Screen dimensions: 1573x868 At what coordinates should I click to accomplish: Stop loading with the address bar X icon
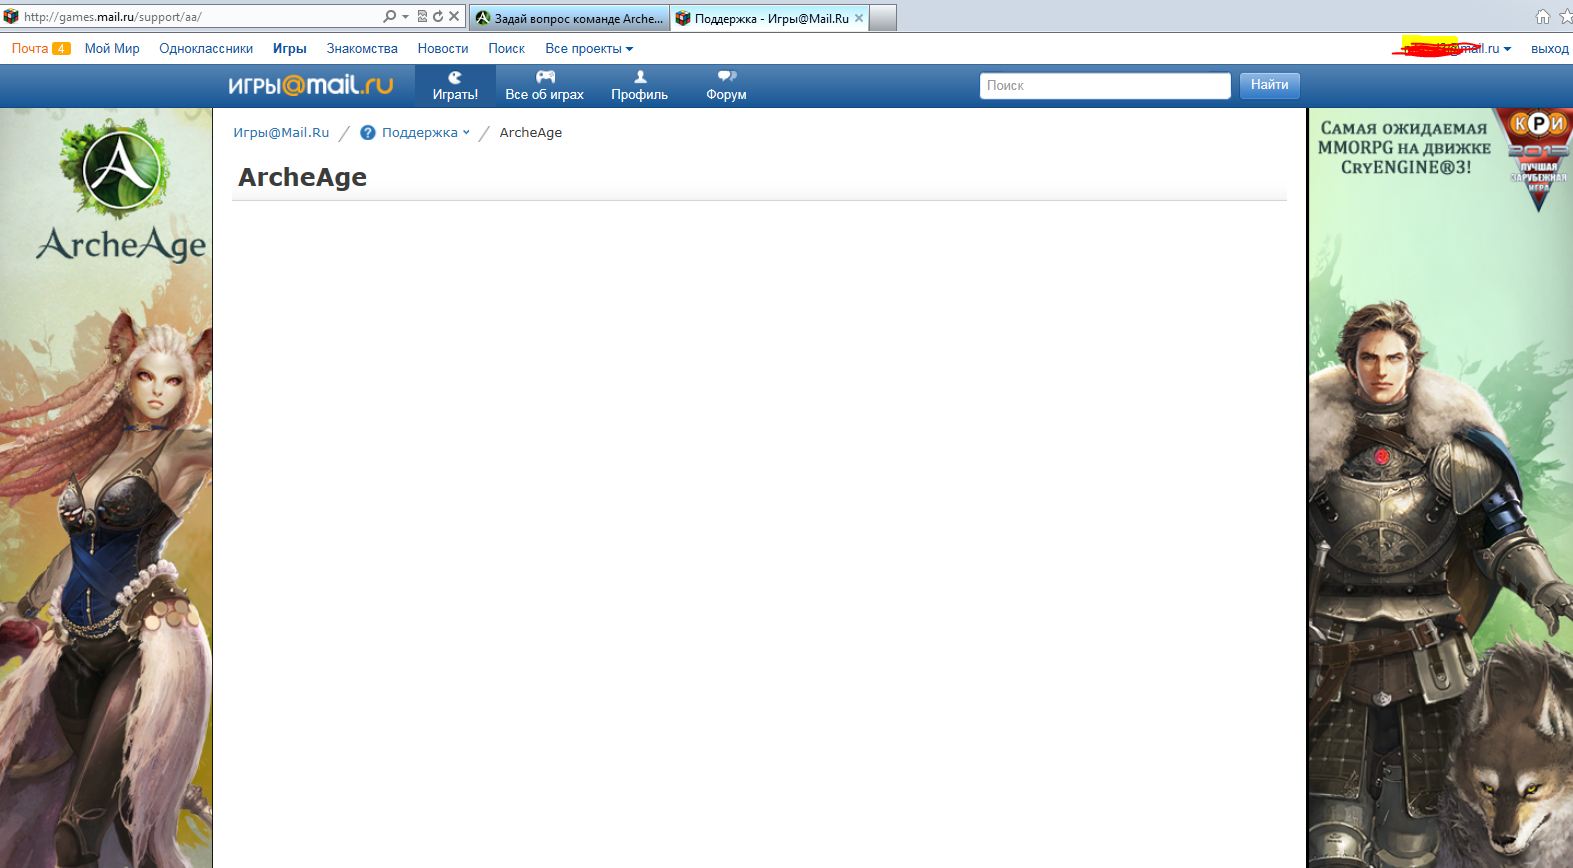pyautogui.click(x=453, y=16)
